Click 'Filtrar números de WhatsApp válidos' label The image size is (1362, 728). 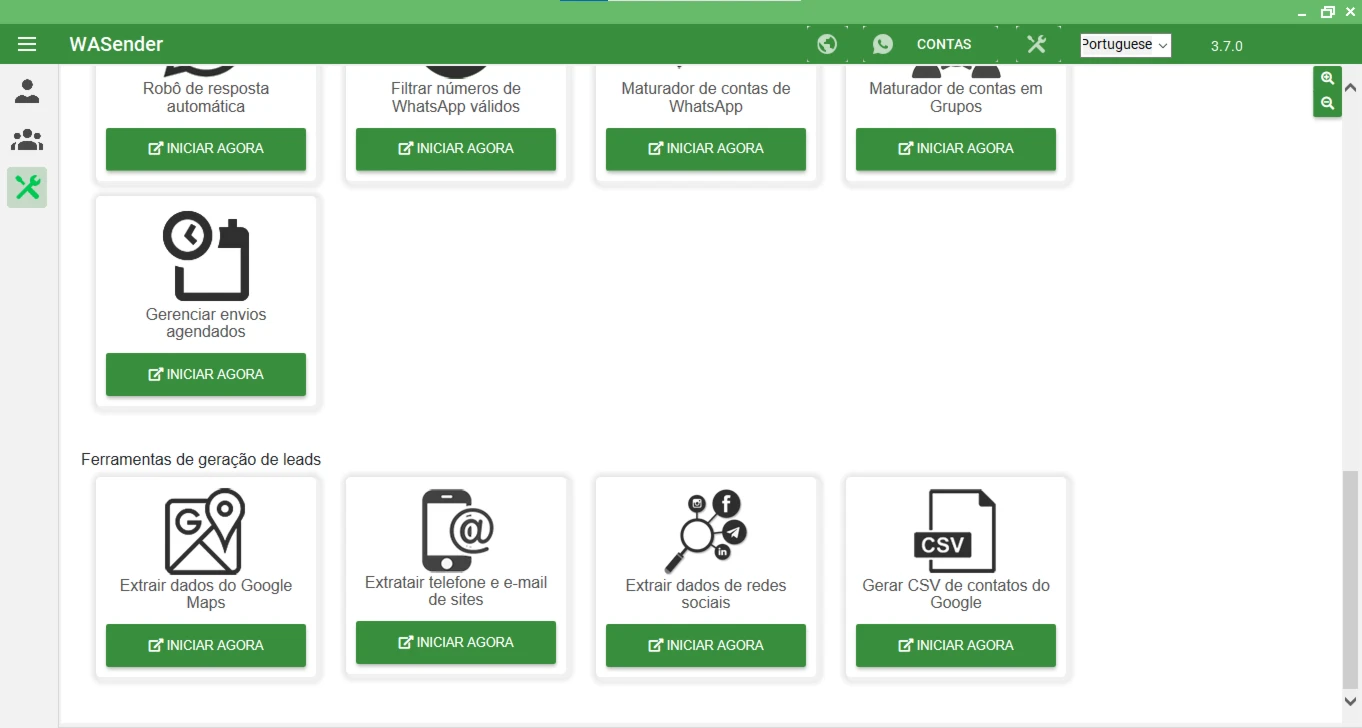(456, 97)
